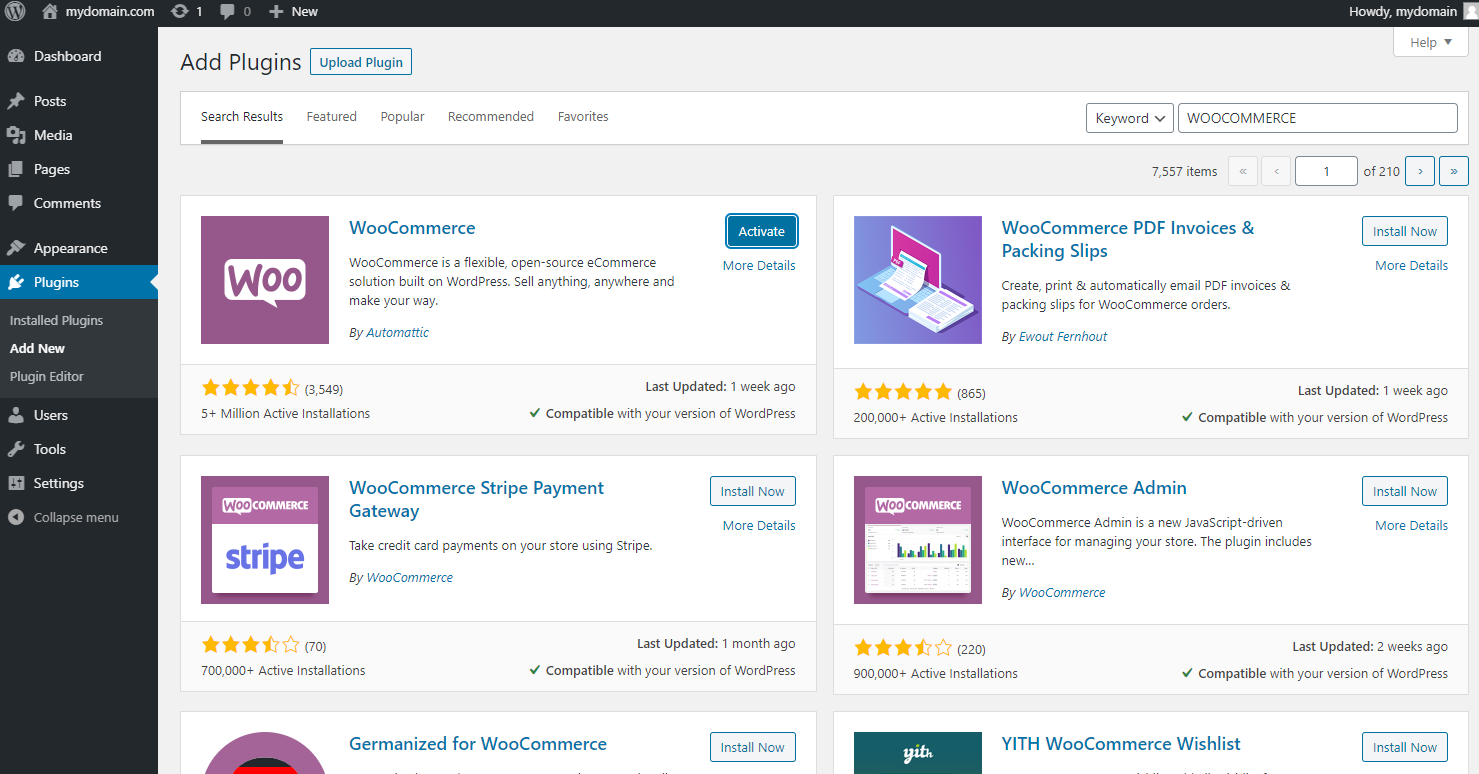Viewport: 1479px width, 774px height.
Task: Open comments bubble in admin bar
Action: tap(228, 12)
